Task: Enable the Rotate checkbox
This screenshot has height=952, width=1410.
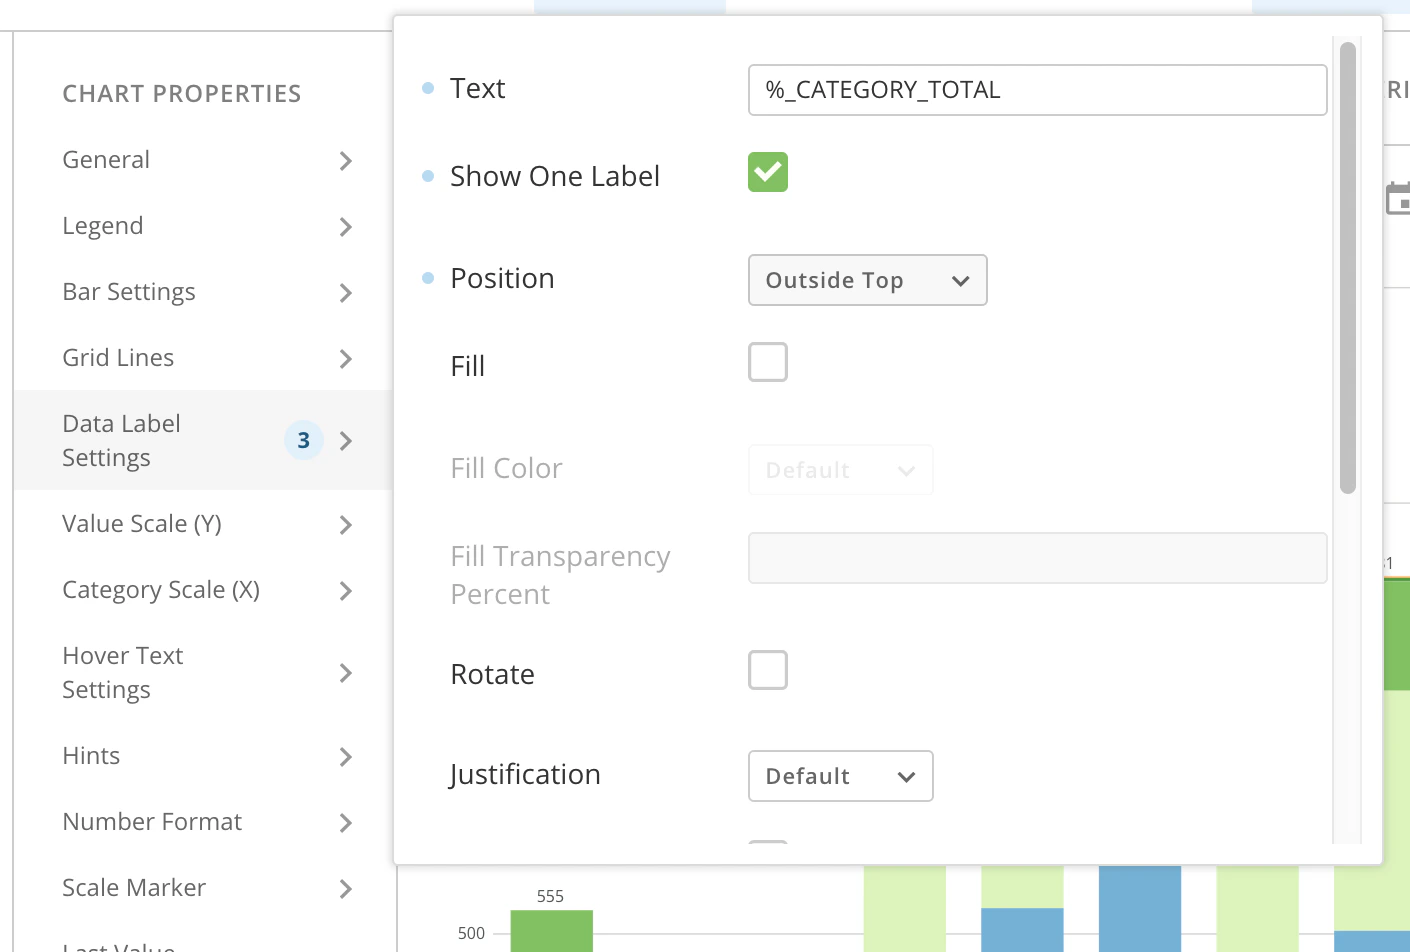Action: 768,670
